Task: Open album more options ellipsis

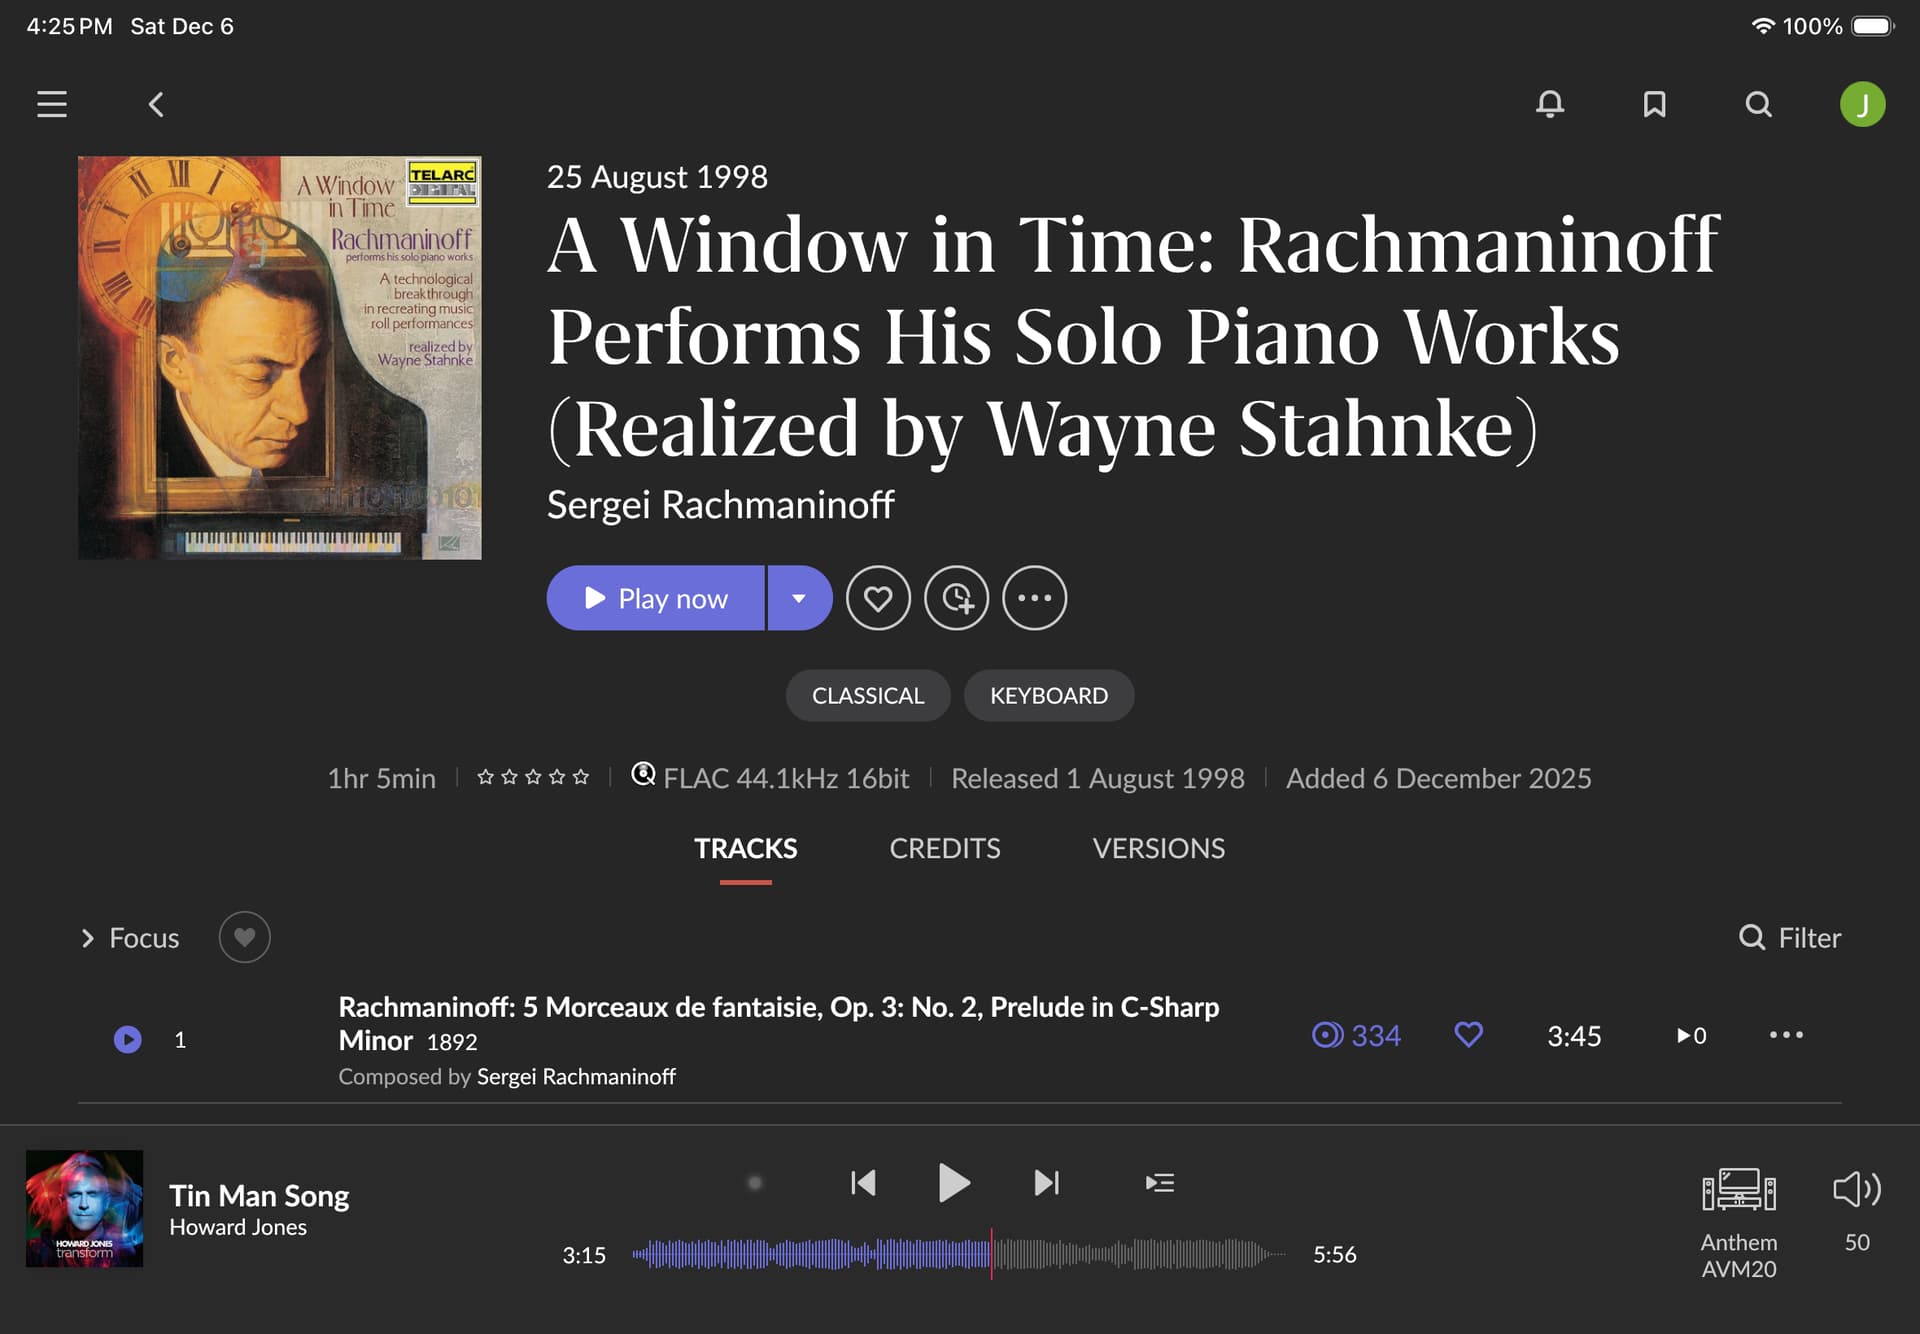Action: tap(1034, 598)
